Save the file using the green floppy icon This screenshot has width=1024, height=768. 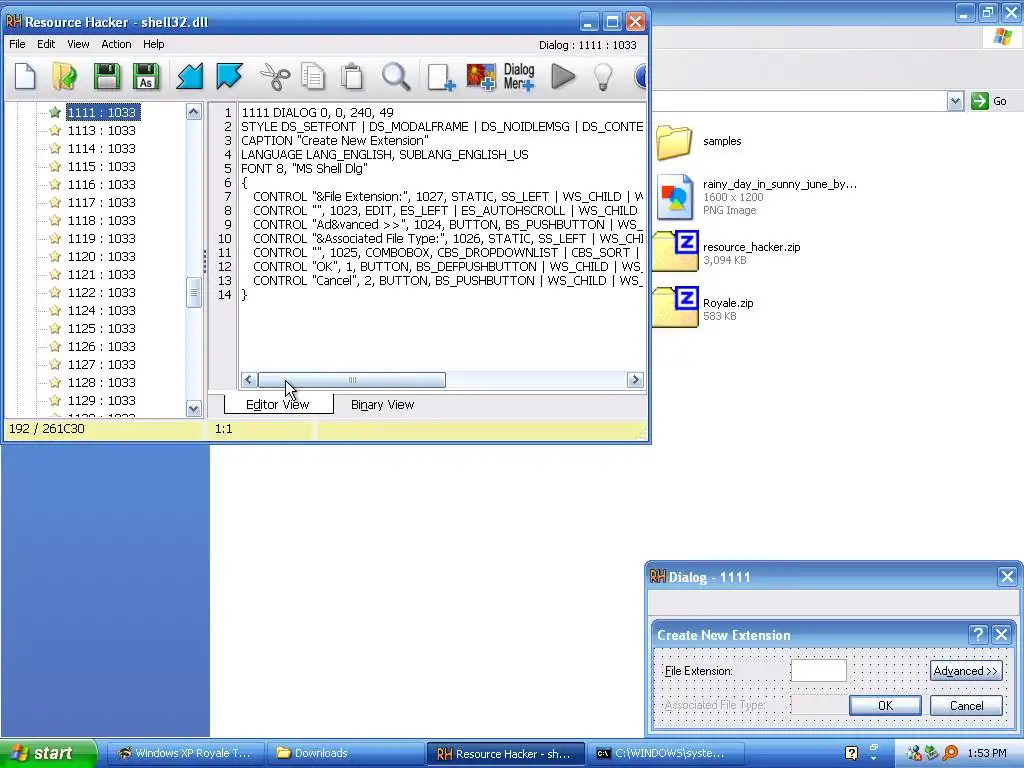coord(106,76)
